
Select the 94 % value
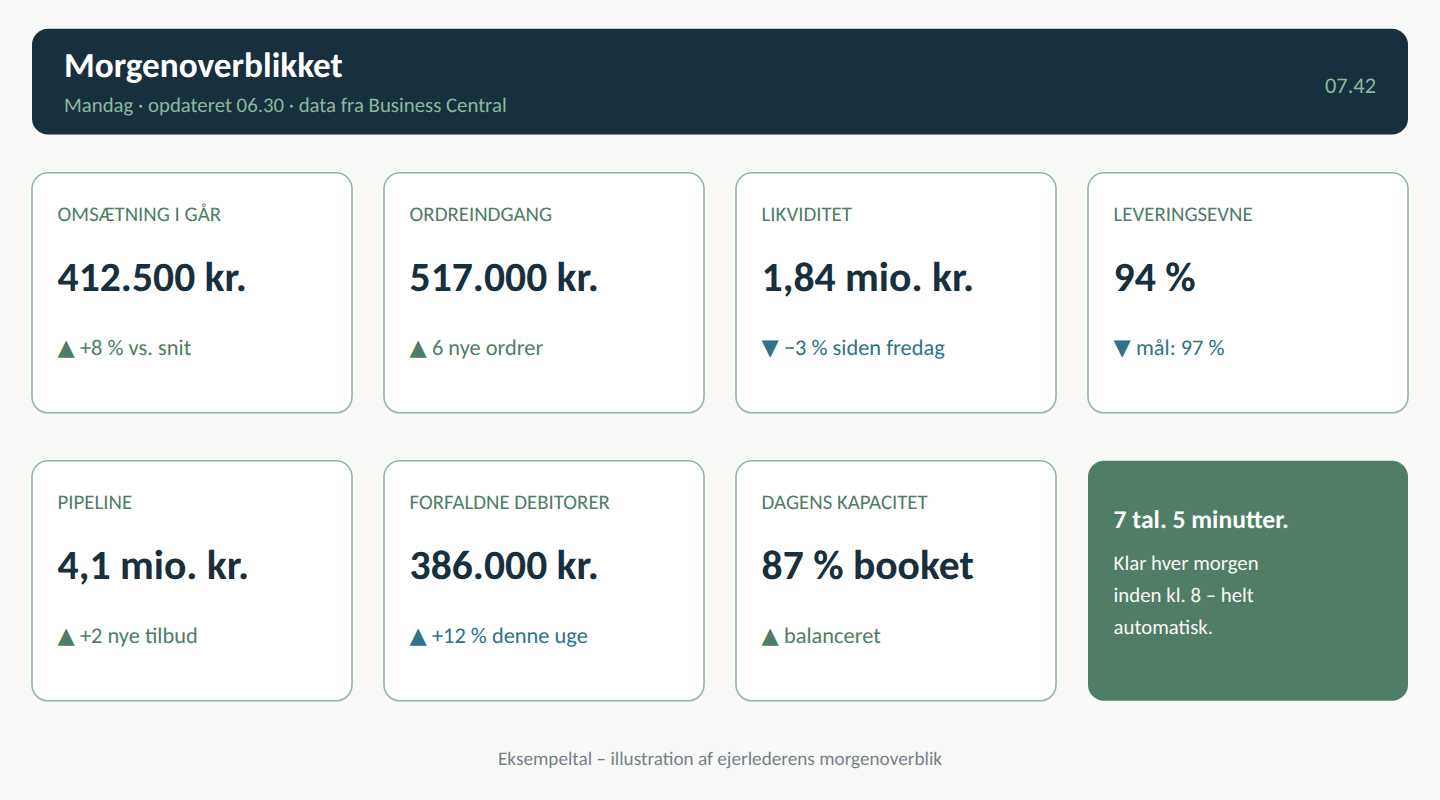[x=1154, y=278]
